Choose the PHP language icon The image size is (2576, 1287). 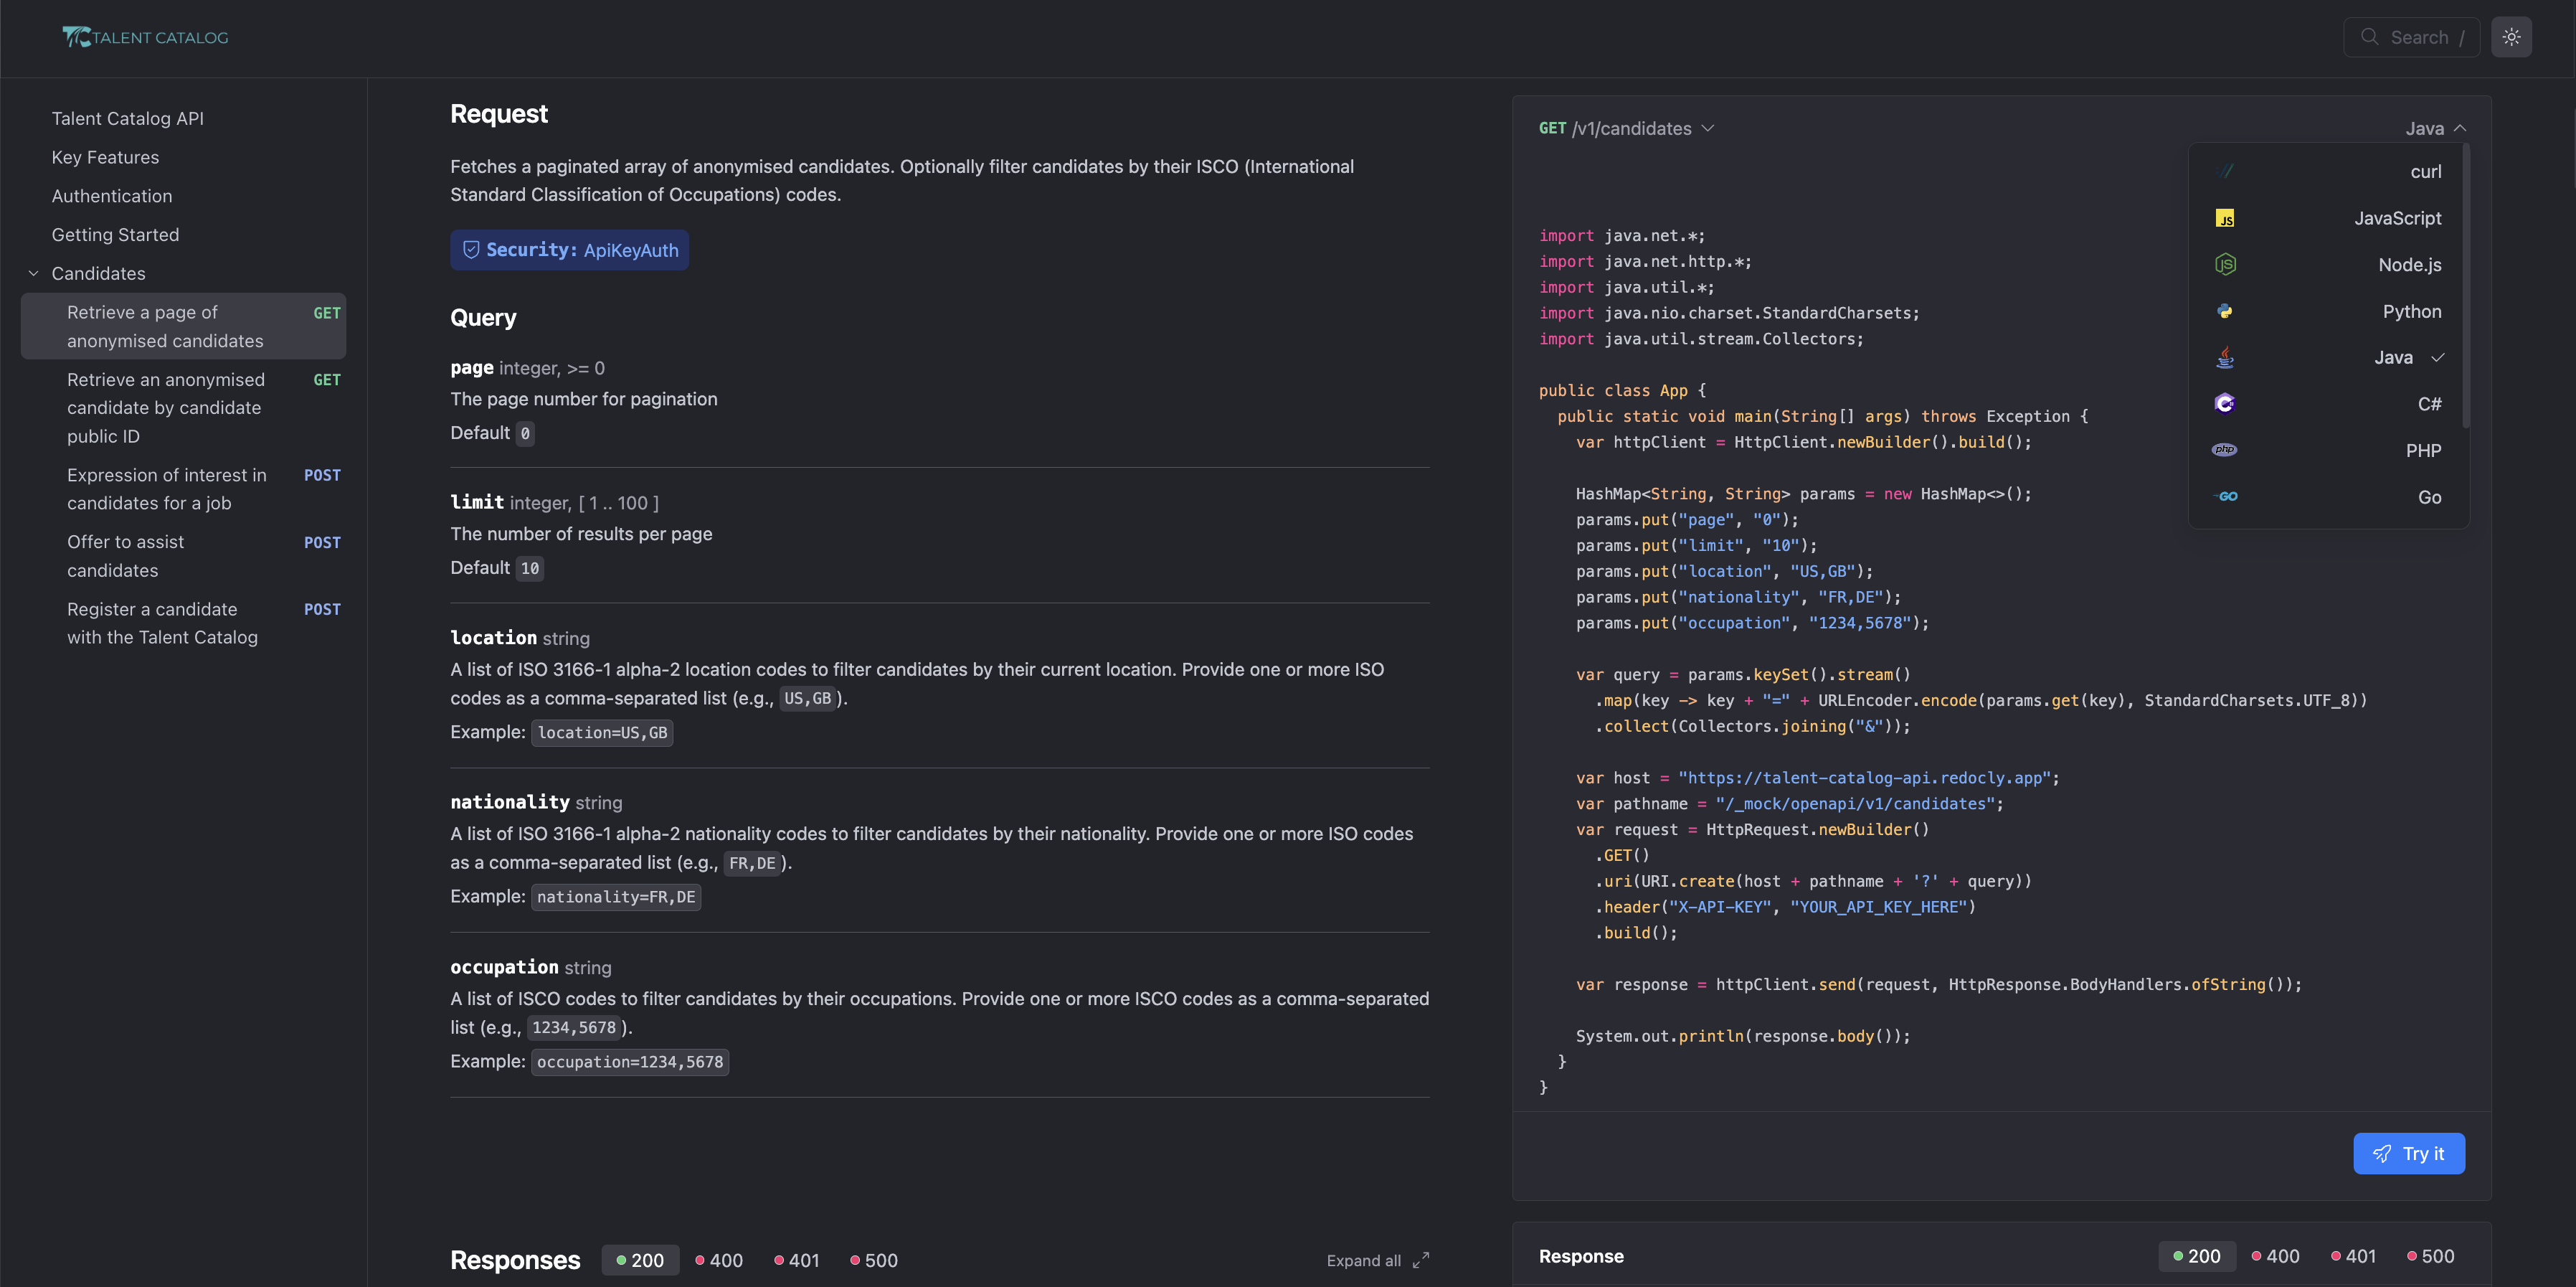click(2225, 450)
